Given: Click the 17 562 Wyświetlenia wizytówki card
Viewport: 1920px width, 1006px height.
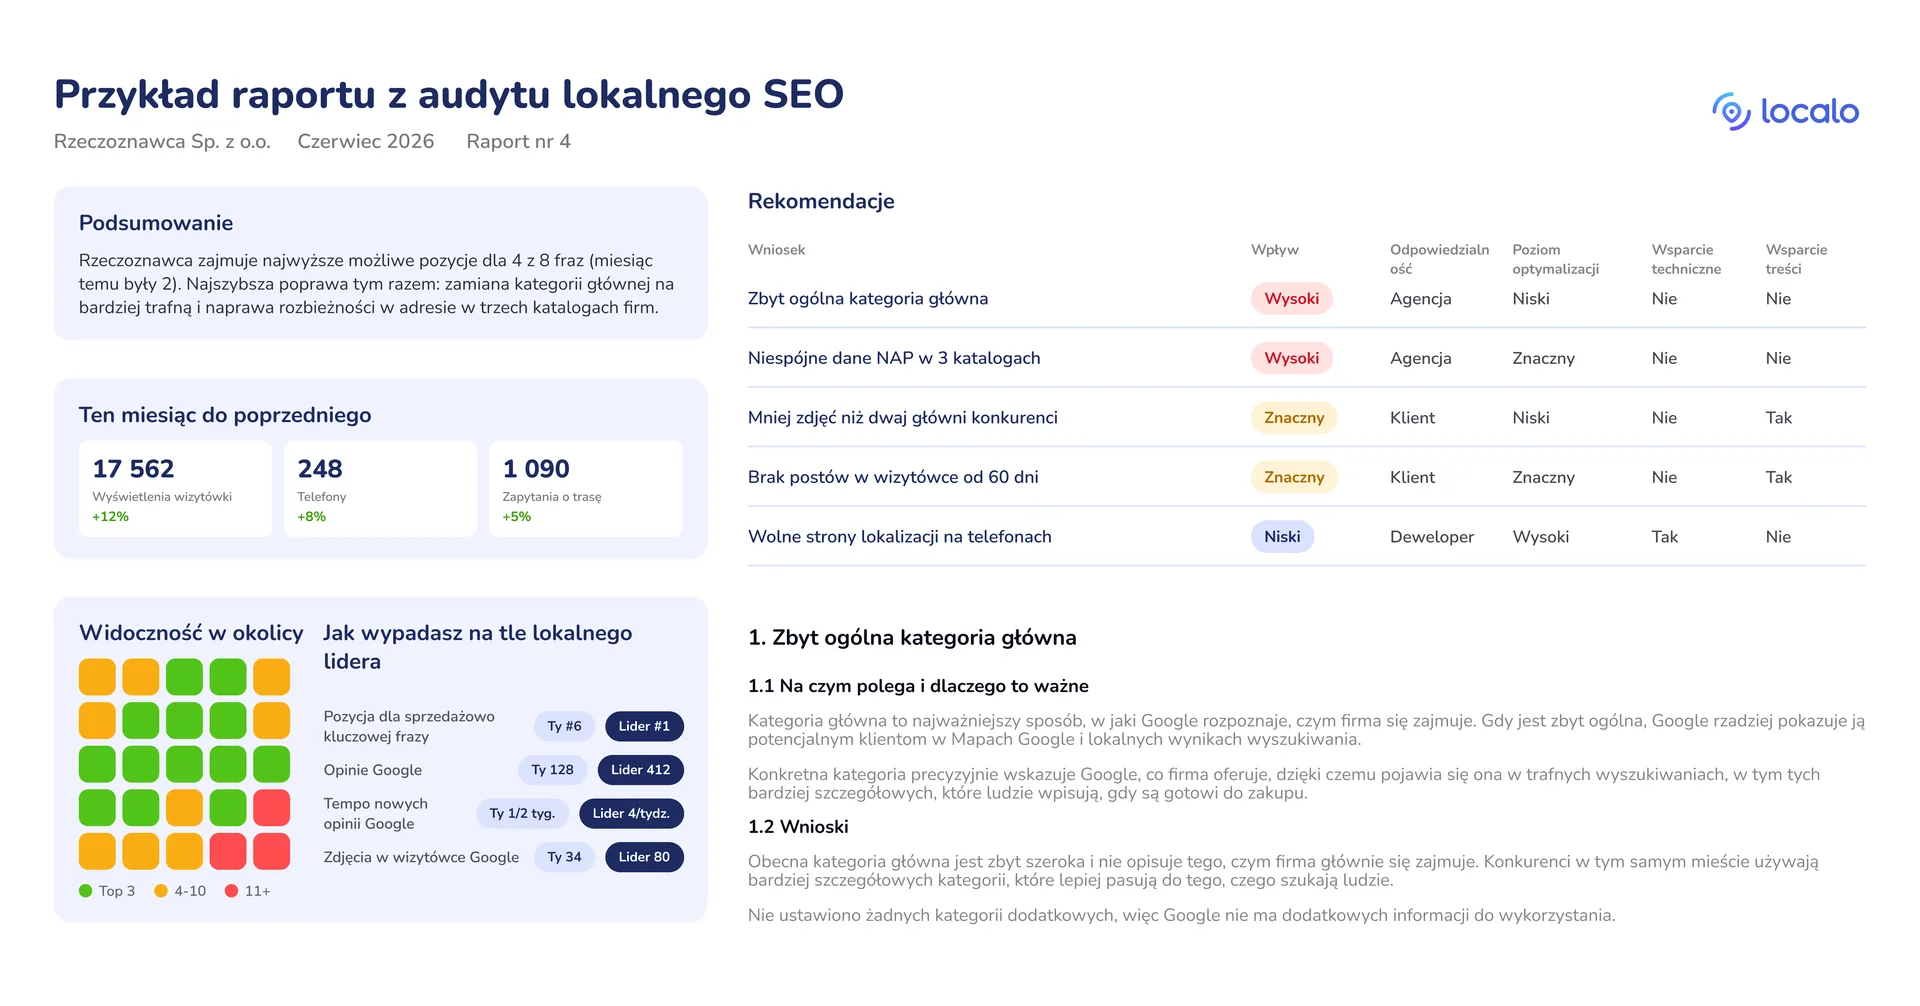Looking at the screenshot, I should click(x=175, y=489).
